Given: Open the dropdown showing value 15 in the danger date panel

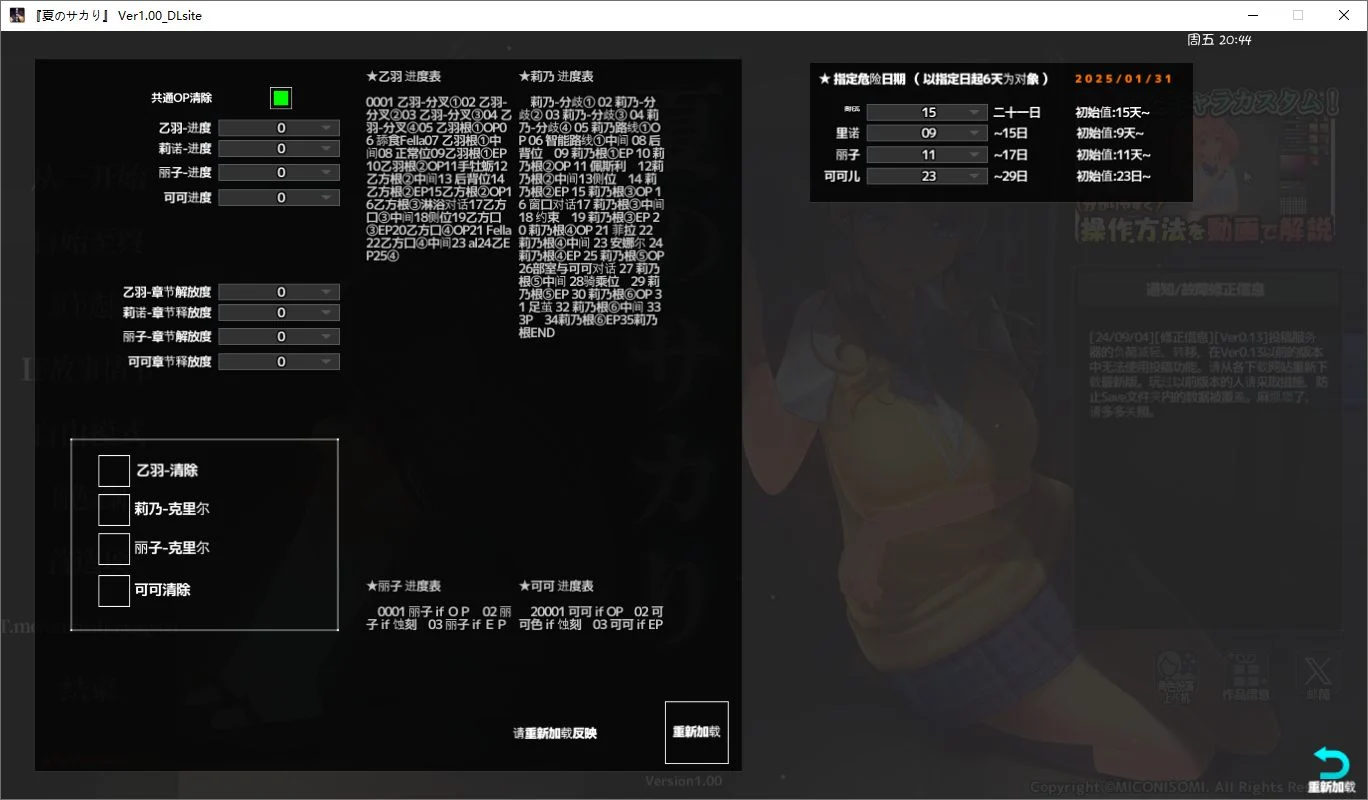Looking at the screenshot, I should pyautogui.click(x=927, y=112).
